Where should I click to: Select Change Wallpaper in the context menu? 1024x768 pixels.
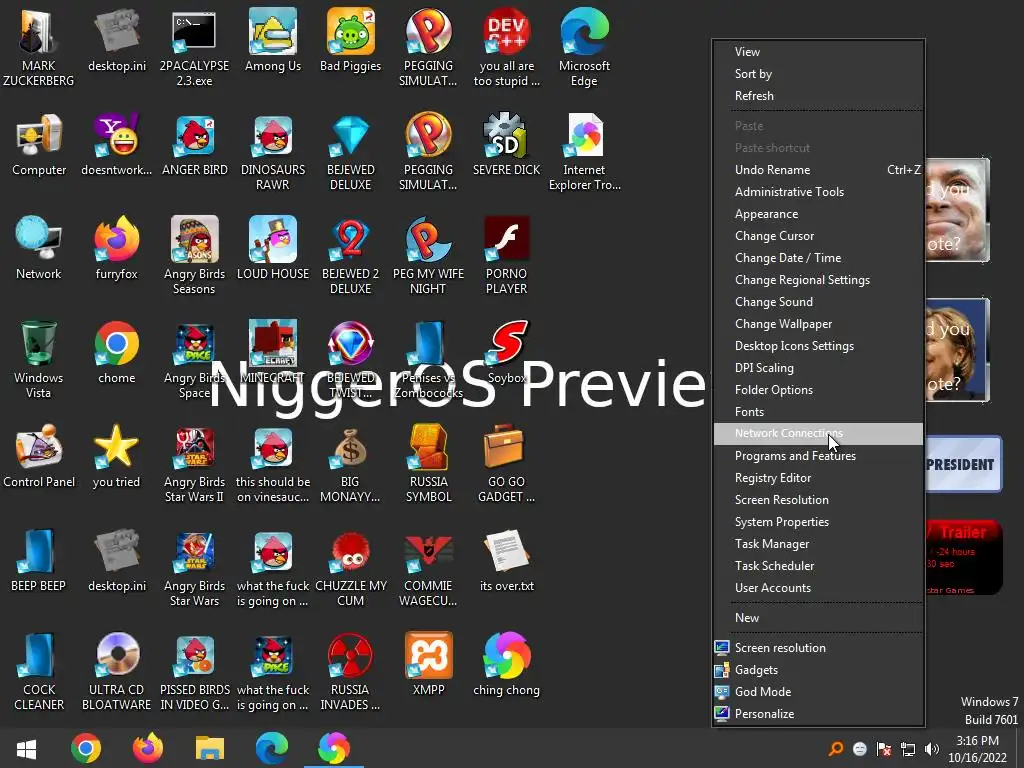[x=818, y=324]
